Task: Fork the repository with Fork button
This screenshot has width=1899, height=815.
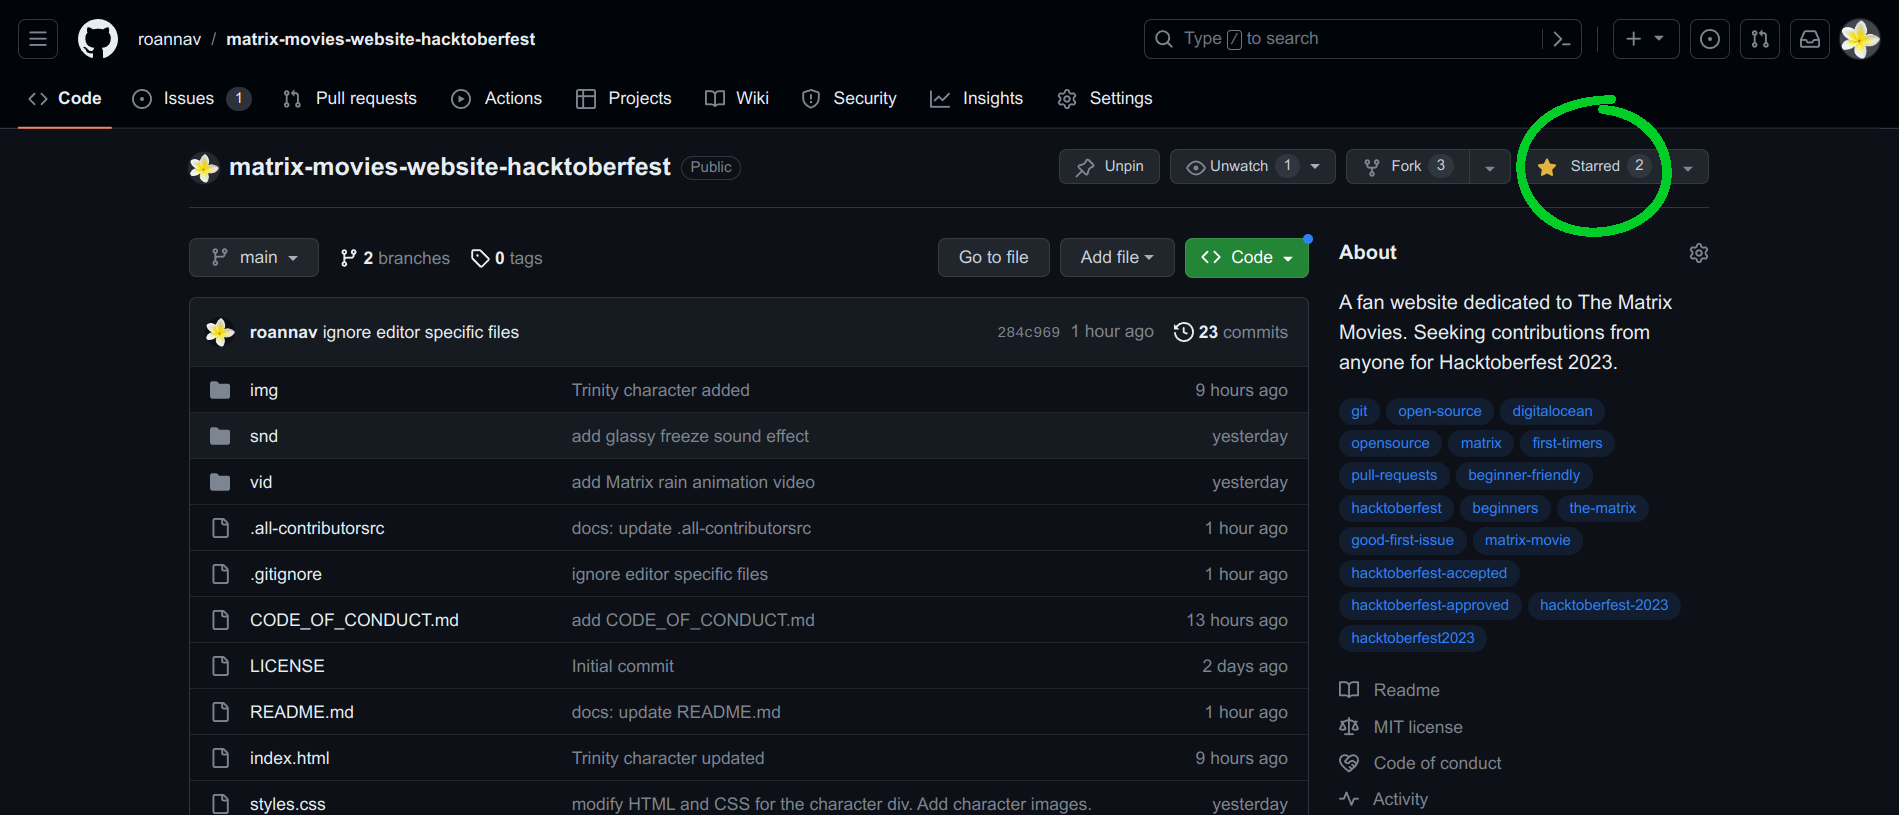Action: point(1407,166)
